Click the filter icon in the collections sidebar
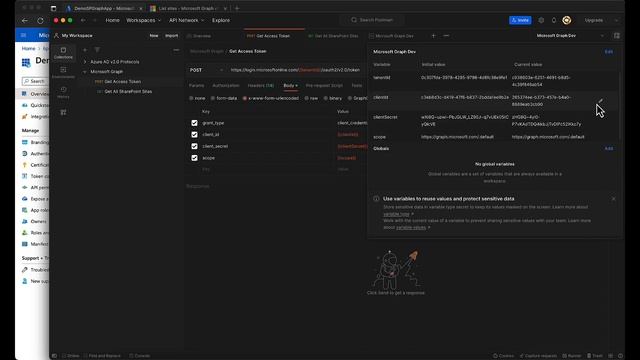 [x=97, y=50]
